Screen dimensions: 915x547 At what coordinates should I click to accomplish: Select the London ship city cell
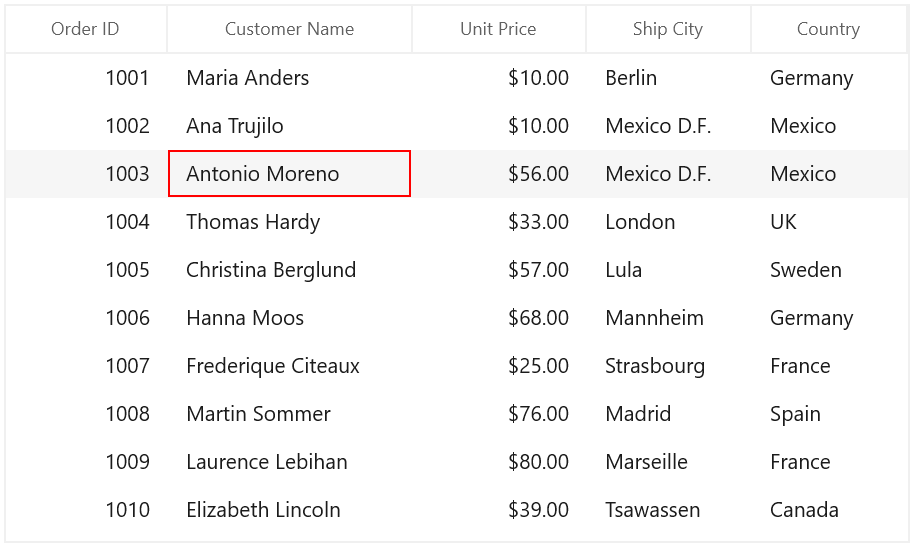[x=668, y=222]
